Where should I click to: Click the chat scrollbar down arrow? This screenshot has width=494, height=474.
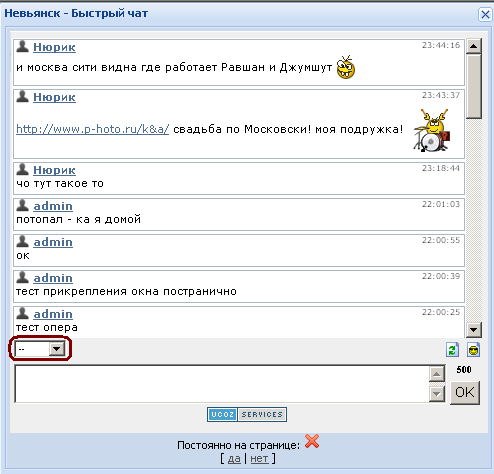[x=473, y=330]
